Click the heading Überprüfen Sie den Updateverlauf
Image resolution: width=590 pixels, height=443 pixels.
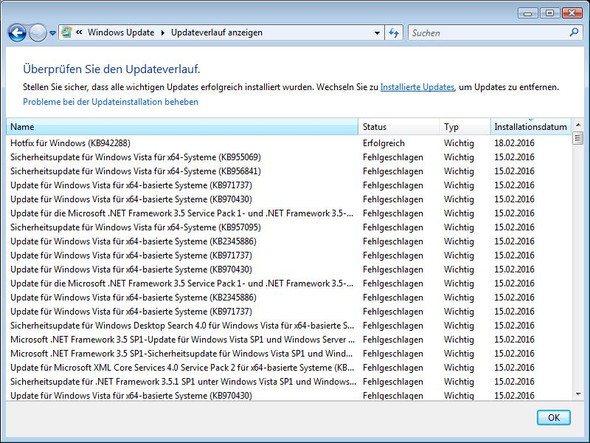click(111, 69)
